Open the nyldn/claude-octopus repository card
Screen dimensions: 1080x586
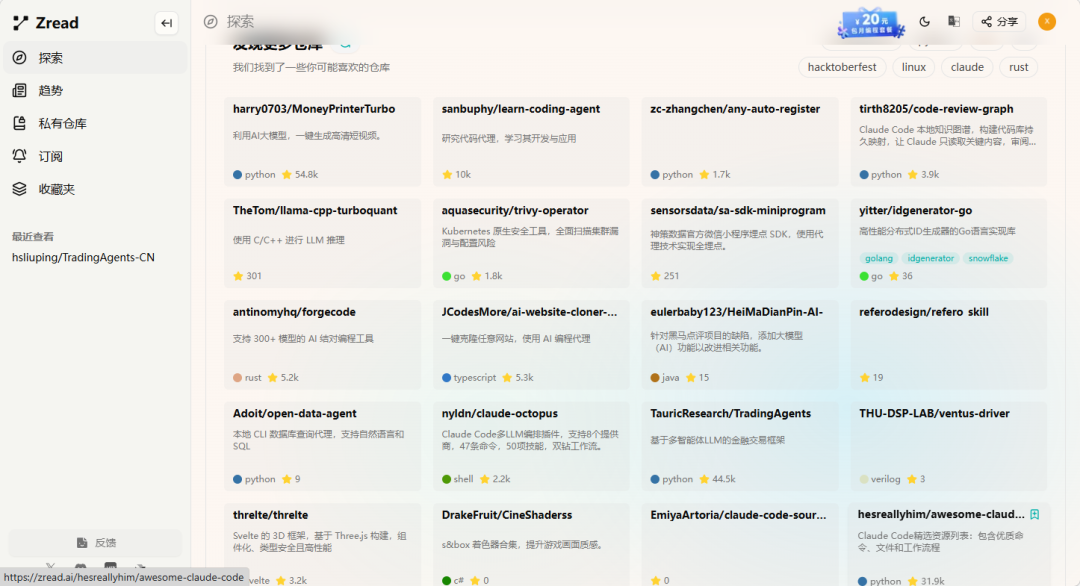click(x=531, y=446)
